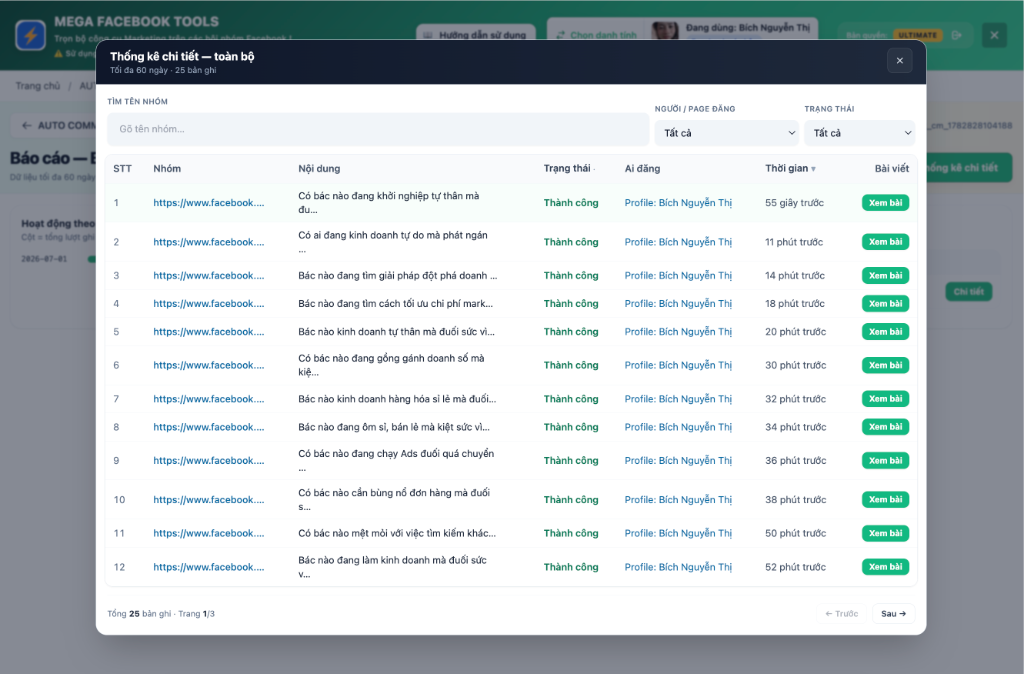Click the Thành công status in row 1
Viewport: 1024px width, 674px height.
(571, 203)
